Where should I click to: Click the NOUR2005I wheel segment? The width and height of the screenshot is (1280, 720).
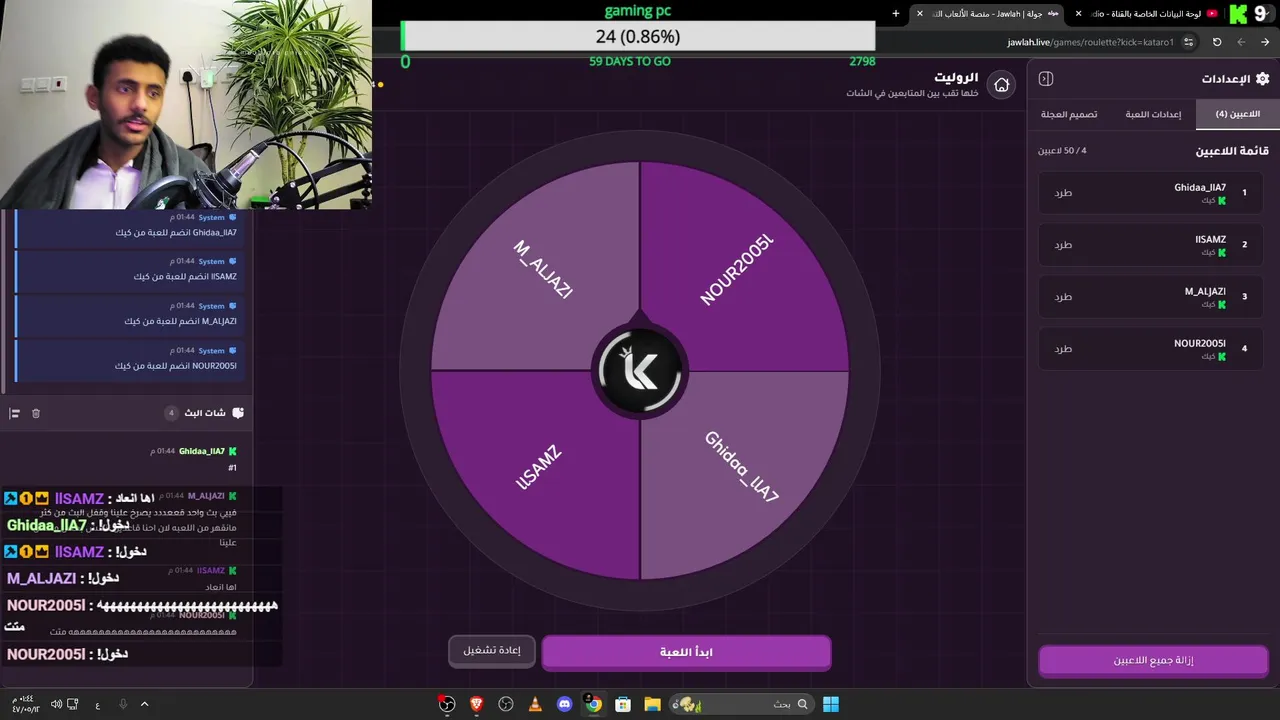pyautogui.click(x=737, y=271)
